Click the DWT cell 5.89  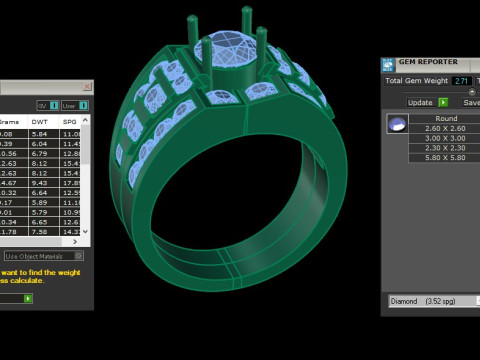point(44,202)
